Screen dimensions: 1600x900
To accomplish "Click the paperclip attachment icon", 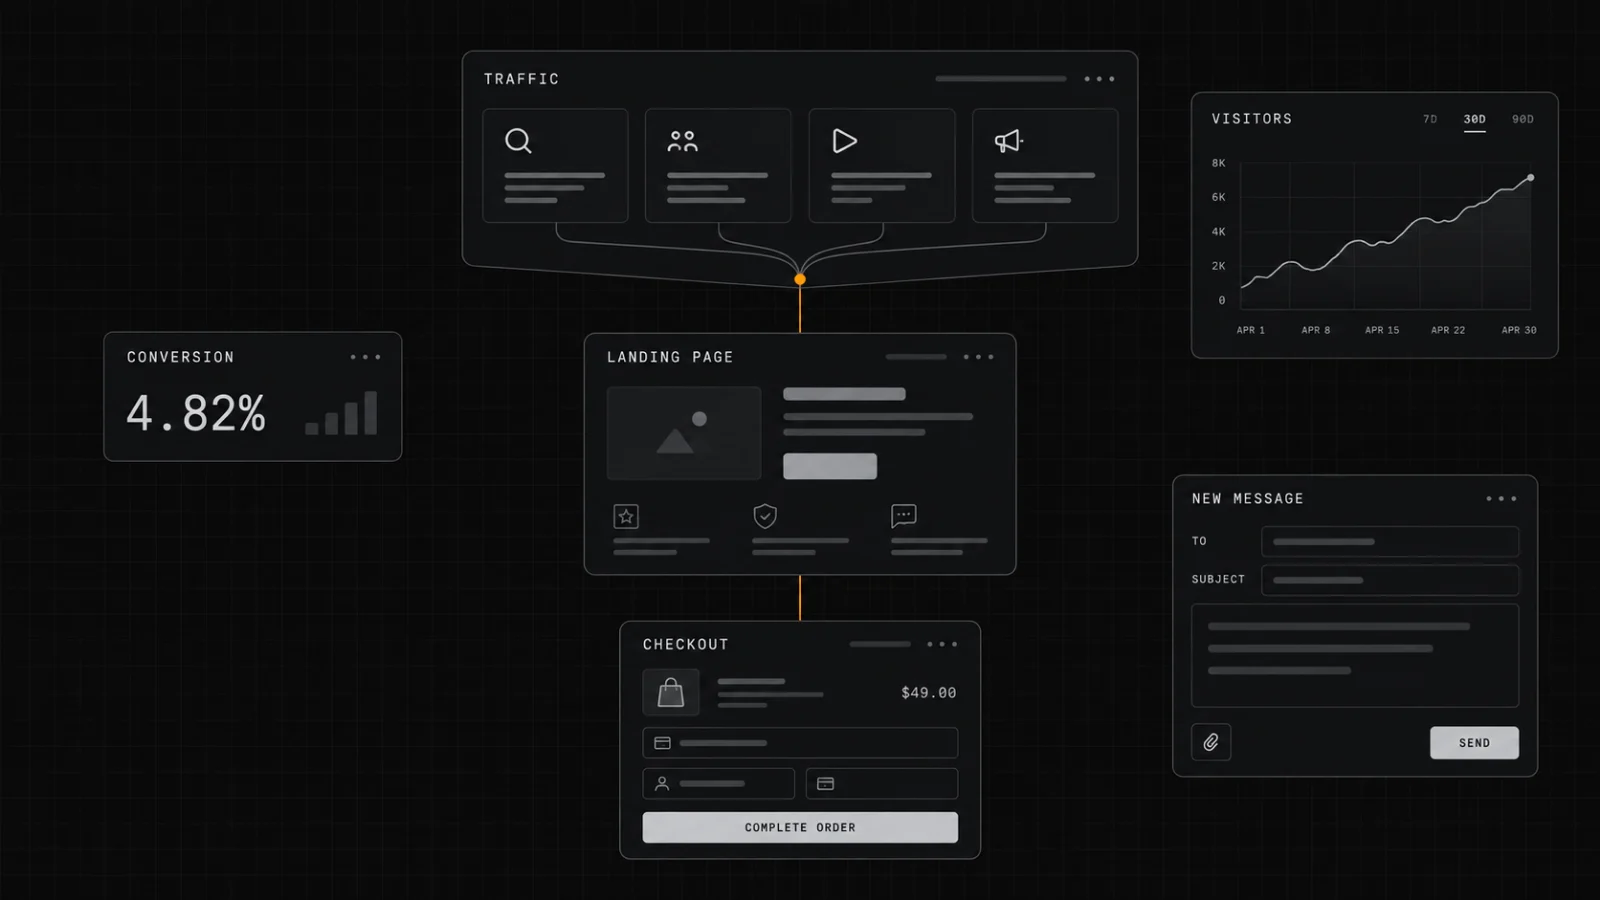I will (1211, 742).
